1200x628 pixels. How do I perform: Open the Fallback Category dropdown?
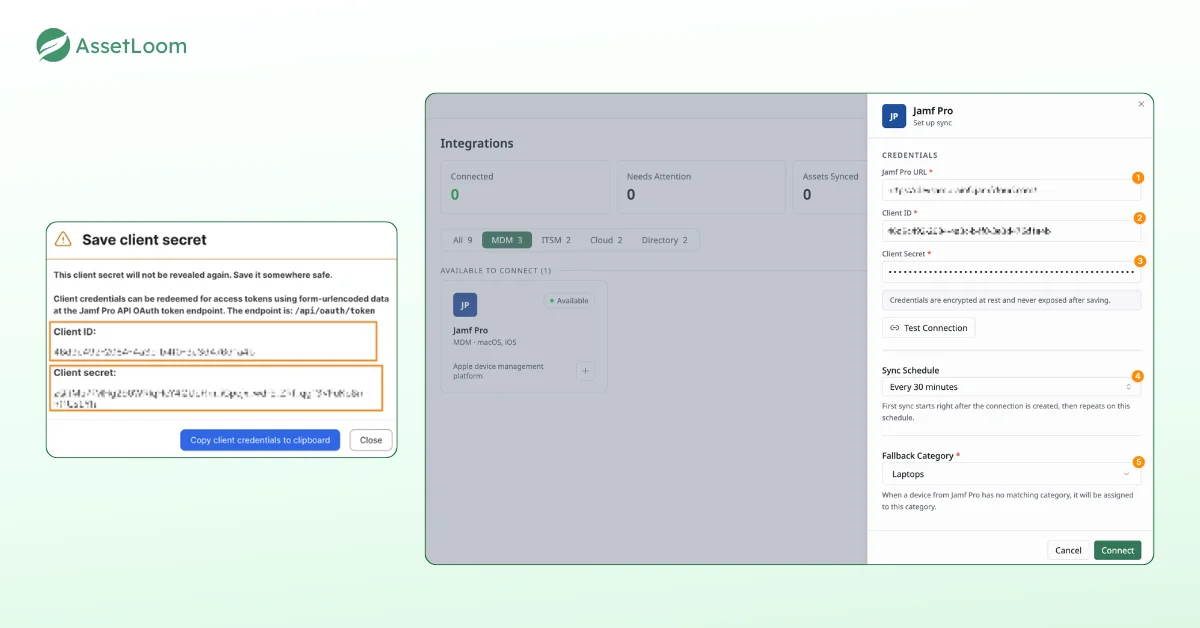pyautogui.click(x=1011, y=474)
